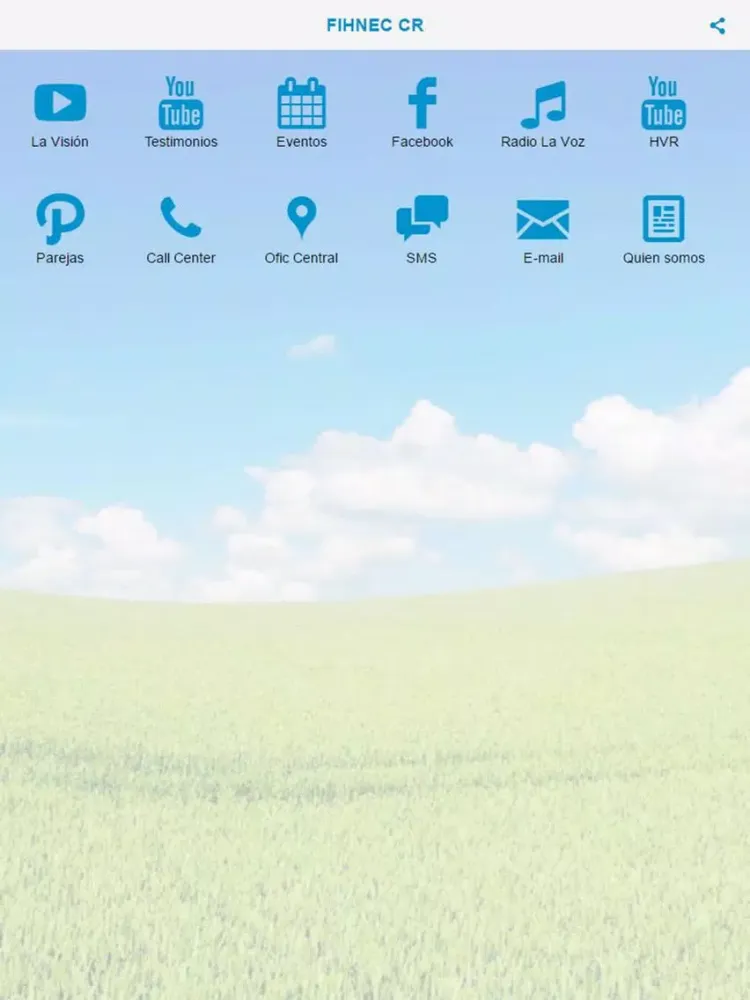Open the HVR YouTube icon

663,103
